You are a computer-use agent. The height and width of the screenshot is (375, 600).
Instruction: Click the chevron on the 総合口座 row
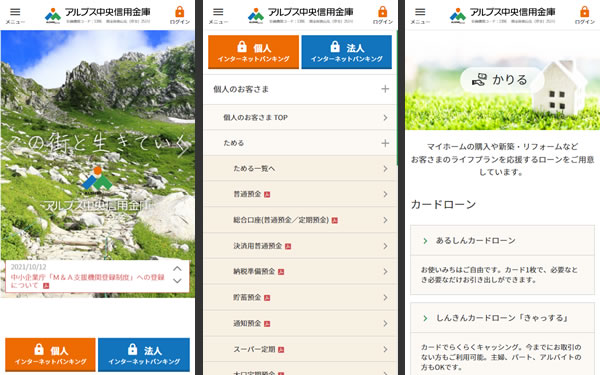(385, 220)
